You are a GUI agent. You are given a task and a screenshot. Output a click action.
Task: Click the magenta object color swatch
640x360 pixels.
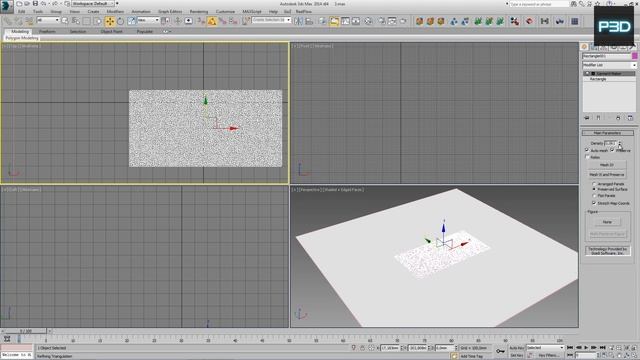pos(634,56)
